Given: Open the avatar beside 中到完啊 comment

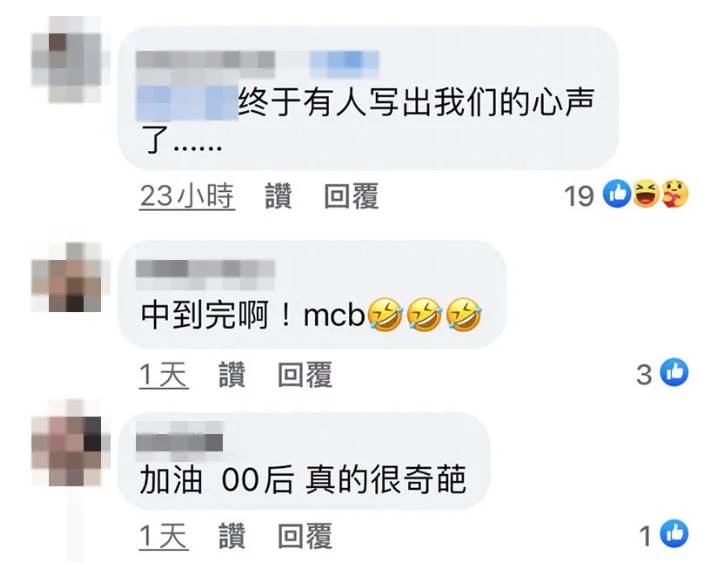Looking at the screenshot, I should tap(66, 276).
